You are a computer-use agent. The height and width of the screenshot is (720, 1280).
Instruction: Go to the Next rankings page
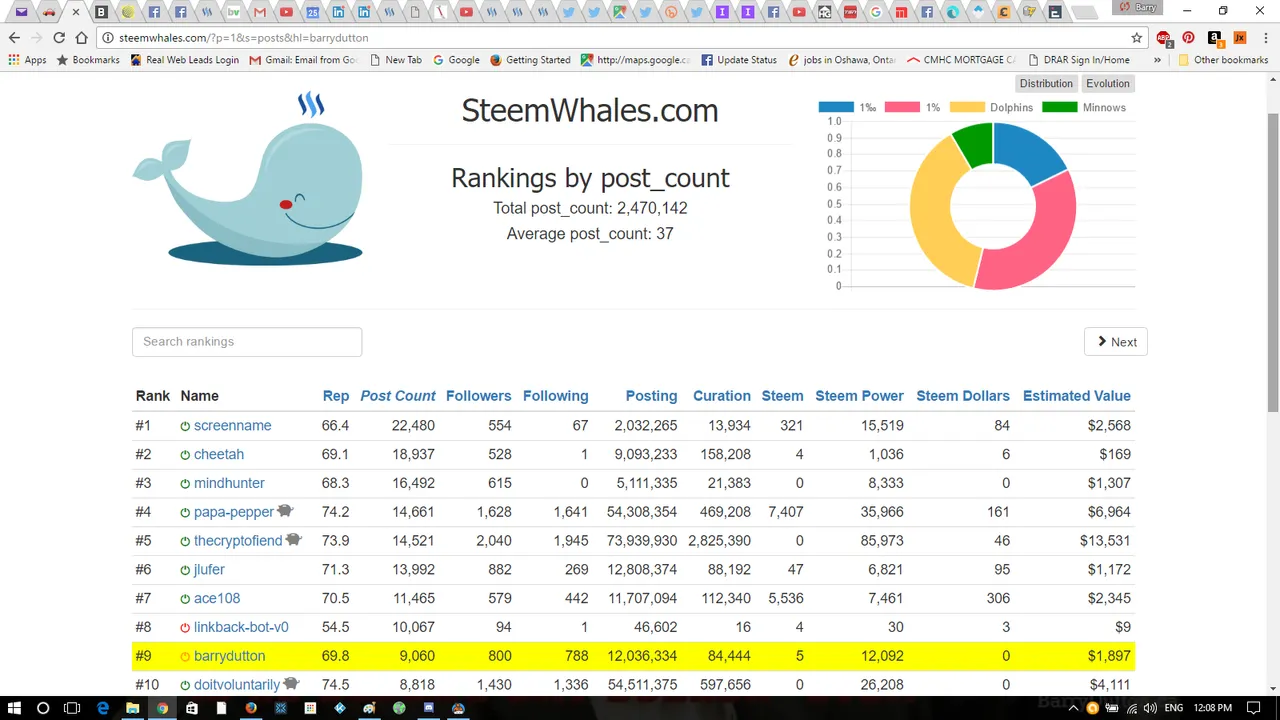[1116, 342]
